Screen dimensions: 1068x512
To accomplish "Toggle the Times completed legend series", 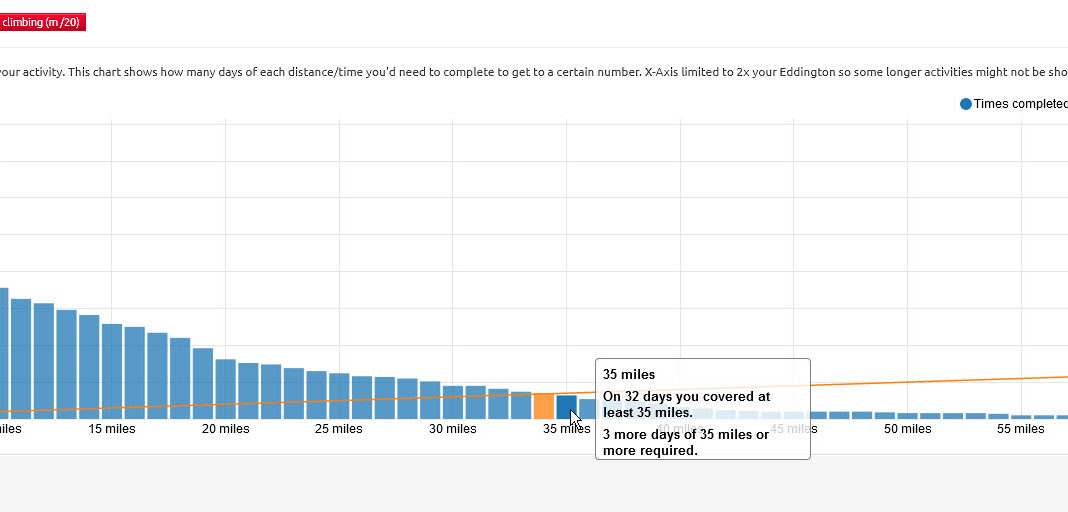I will (x=1020, y=104).
